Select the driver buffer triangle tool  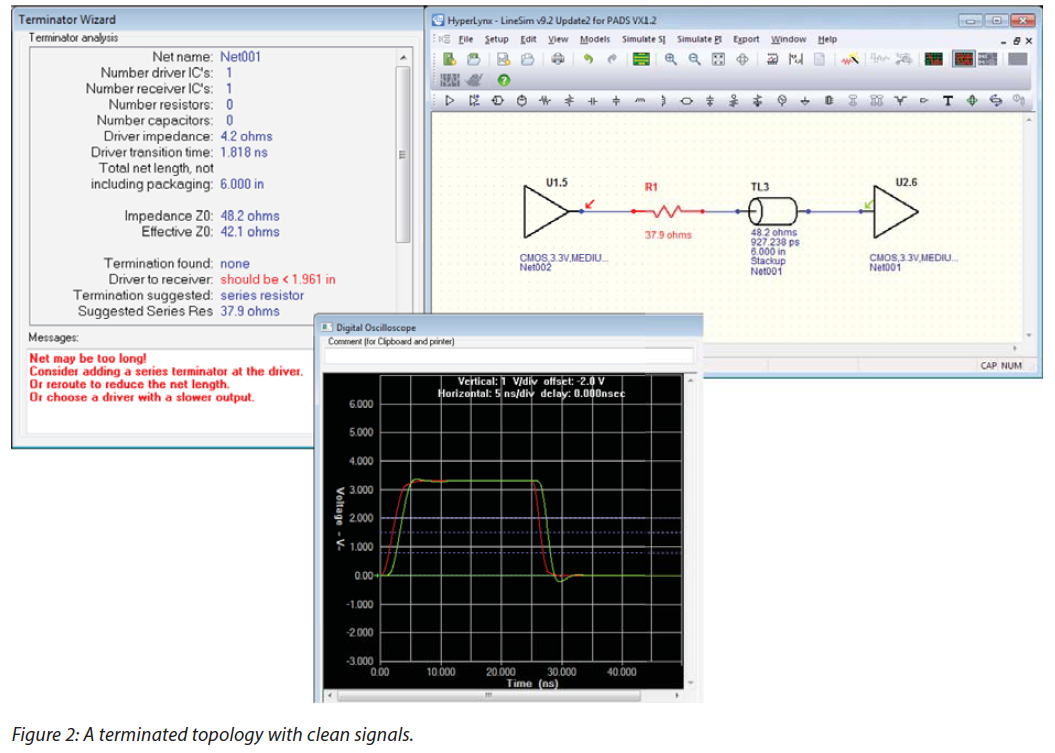(450, 101)
